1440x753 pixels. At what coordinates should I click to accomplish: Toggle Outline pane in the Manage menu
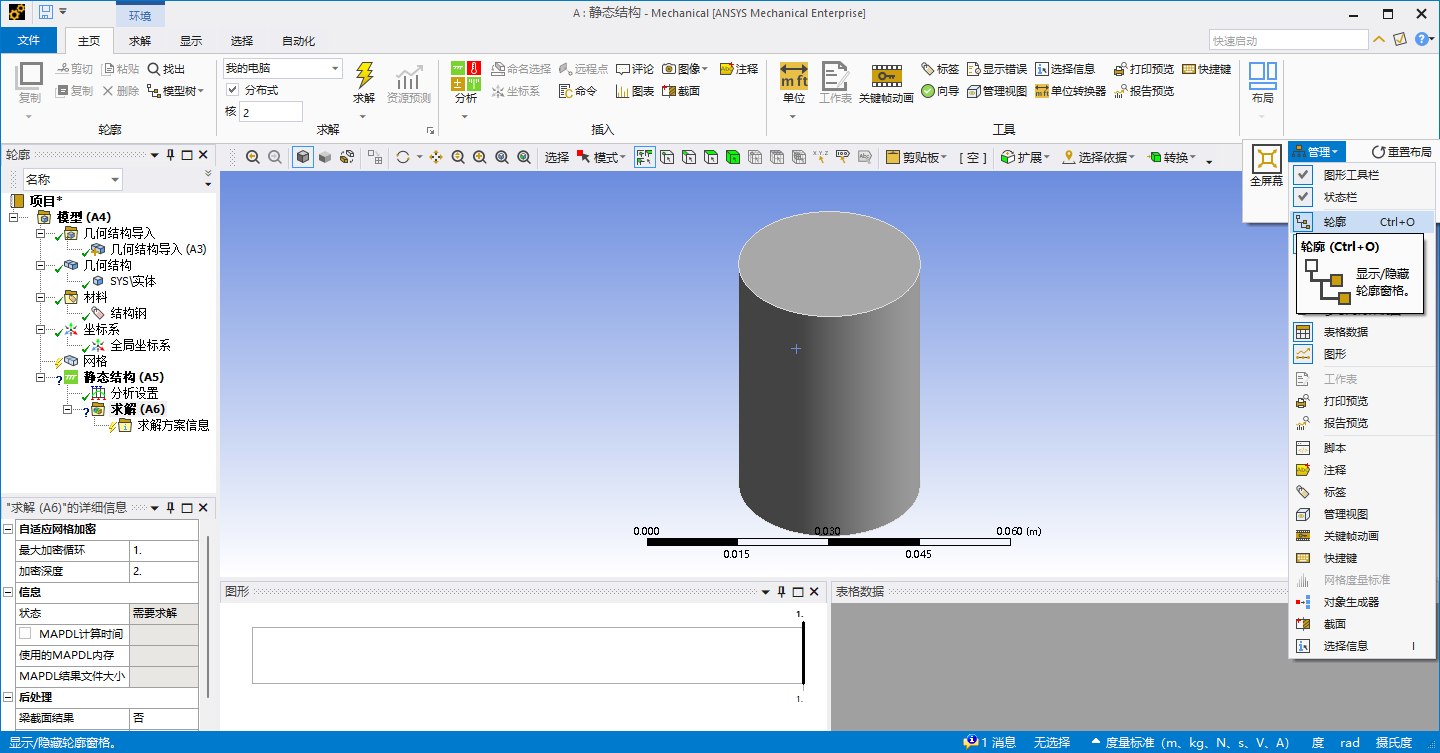[1362, 222]
